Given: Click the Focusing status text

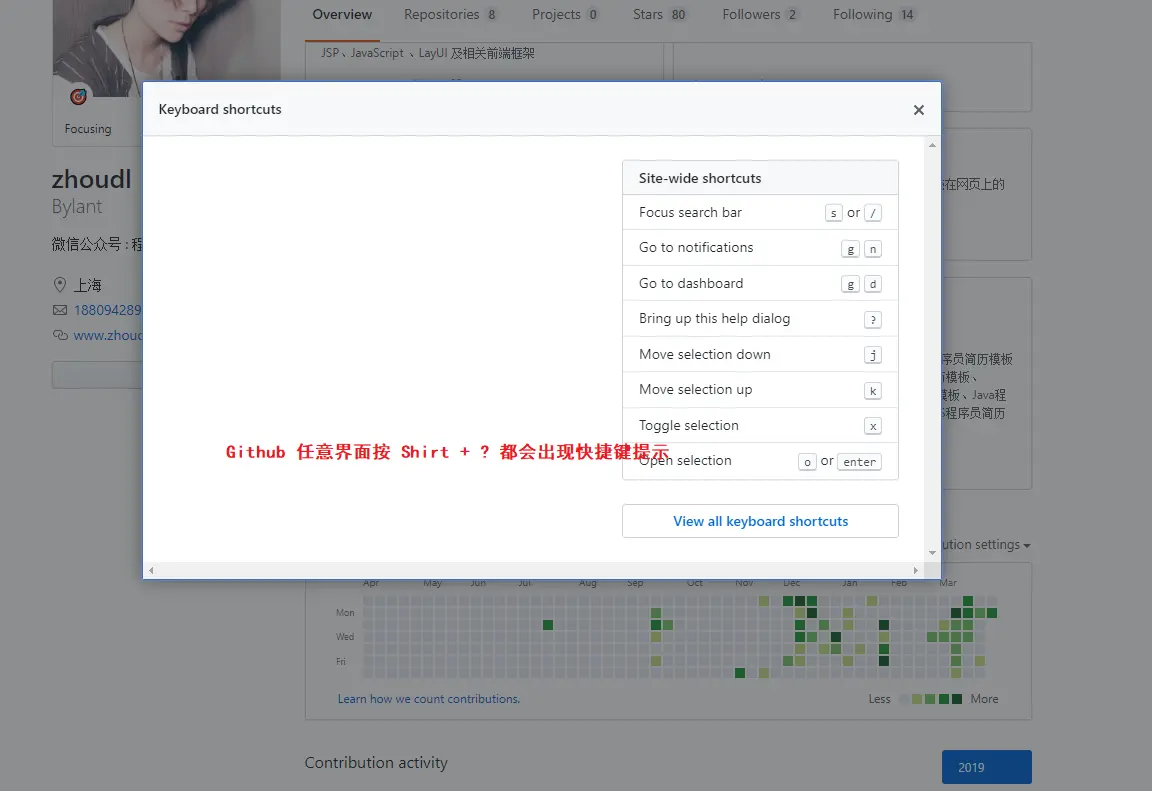Looking at the screenshot, I should click(88, 129).
